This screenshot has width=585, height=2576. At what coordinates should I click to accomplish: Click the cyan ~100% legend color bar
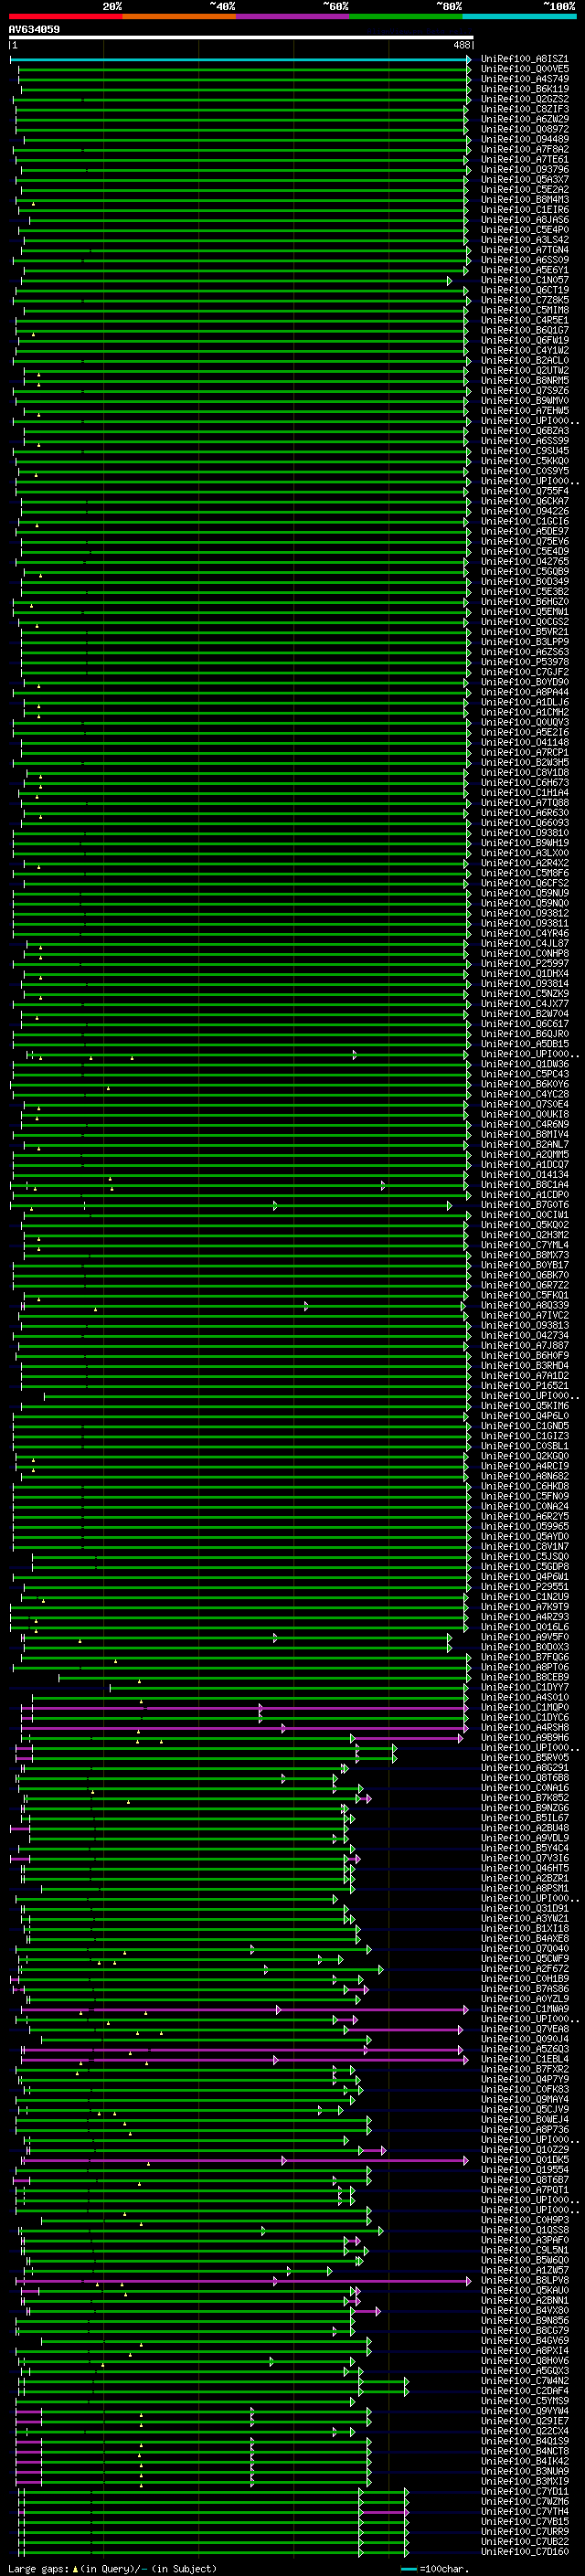[519, 16]
